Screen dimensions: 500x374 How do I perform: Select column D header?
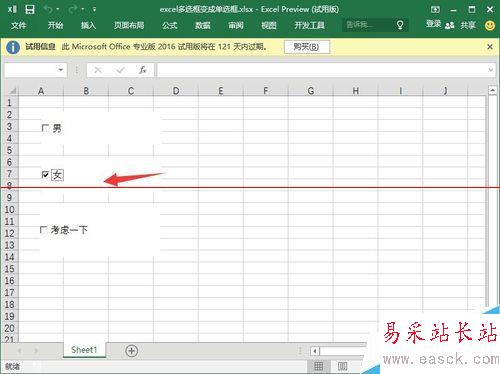[x=176, y=91]
